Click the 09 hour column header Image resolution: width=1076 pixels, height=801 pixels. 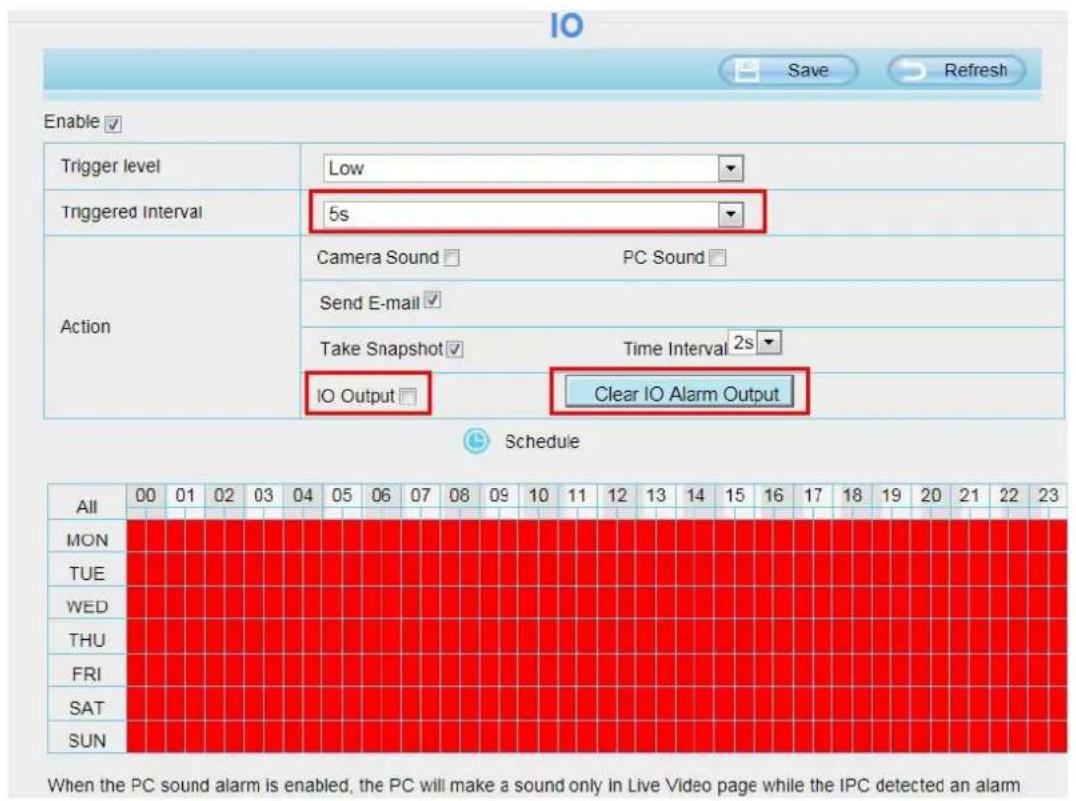pyautogui.click(x=499, y=496)
